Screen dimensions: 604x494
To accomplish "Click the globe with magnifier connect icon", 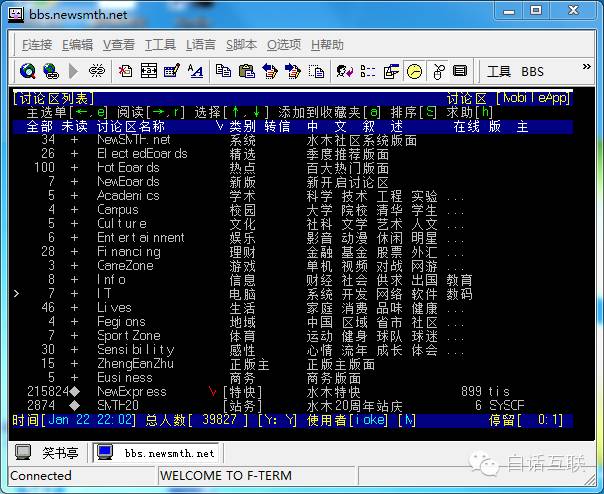I will point(28,71).
